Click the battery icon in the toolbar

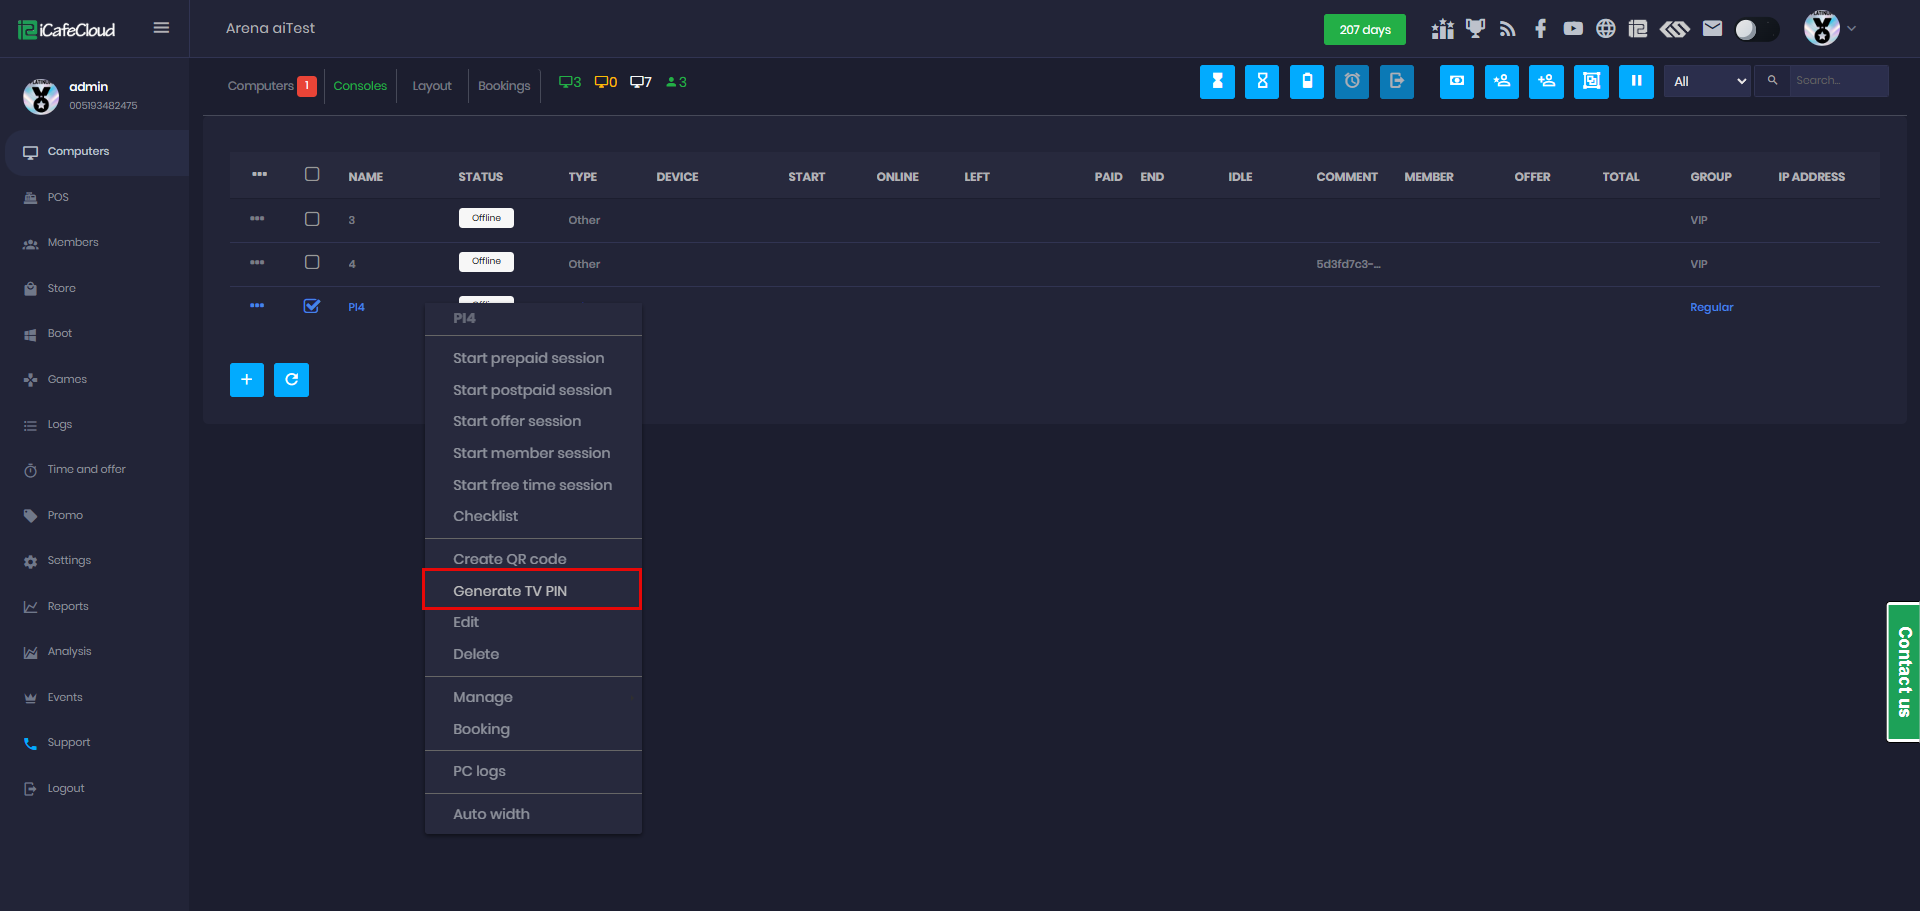[1307, 82]
